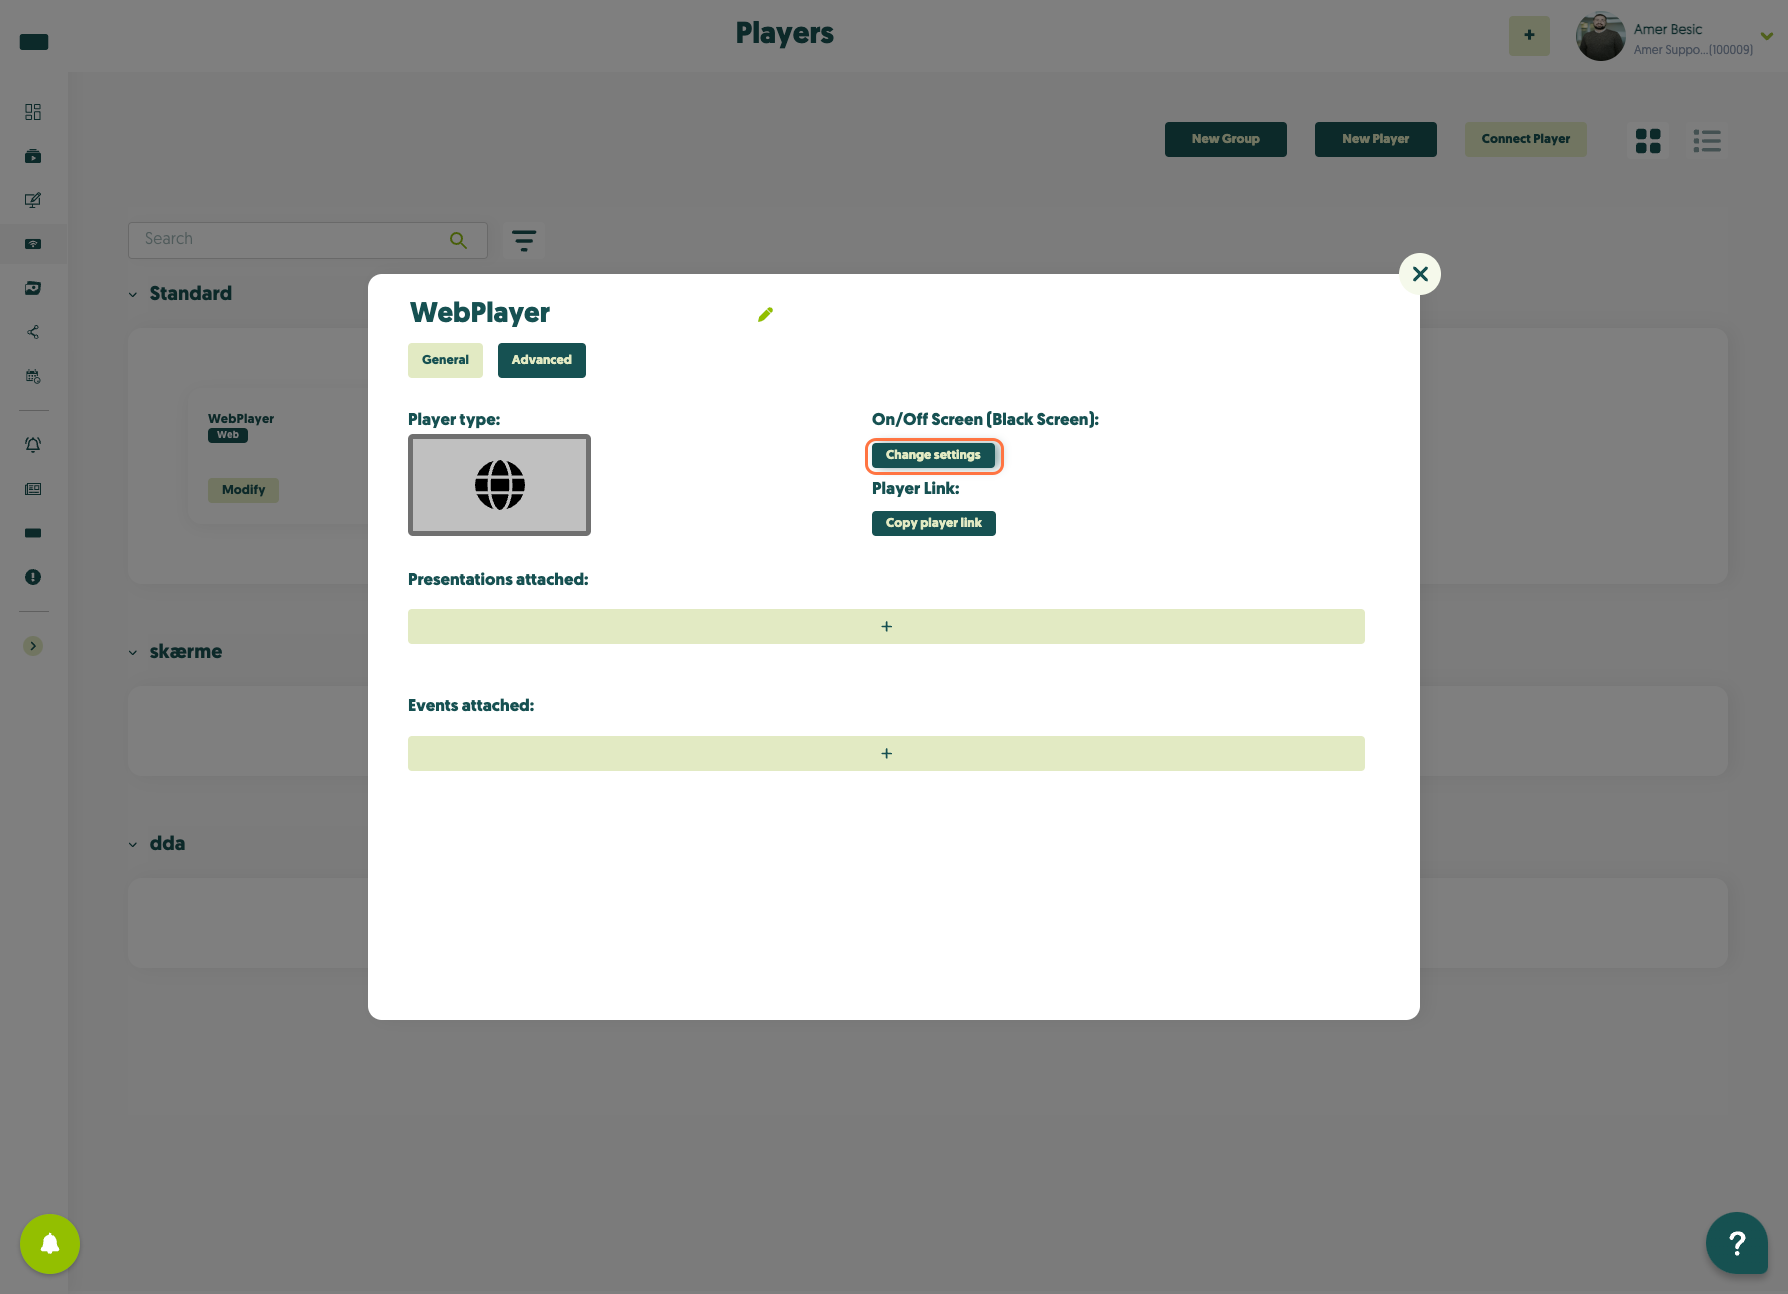Click Copy player link button
Viewport: 1788px width, 1294px height.
(934, 523)
